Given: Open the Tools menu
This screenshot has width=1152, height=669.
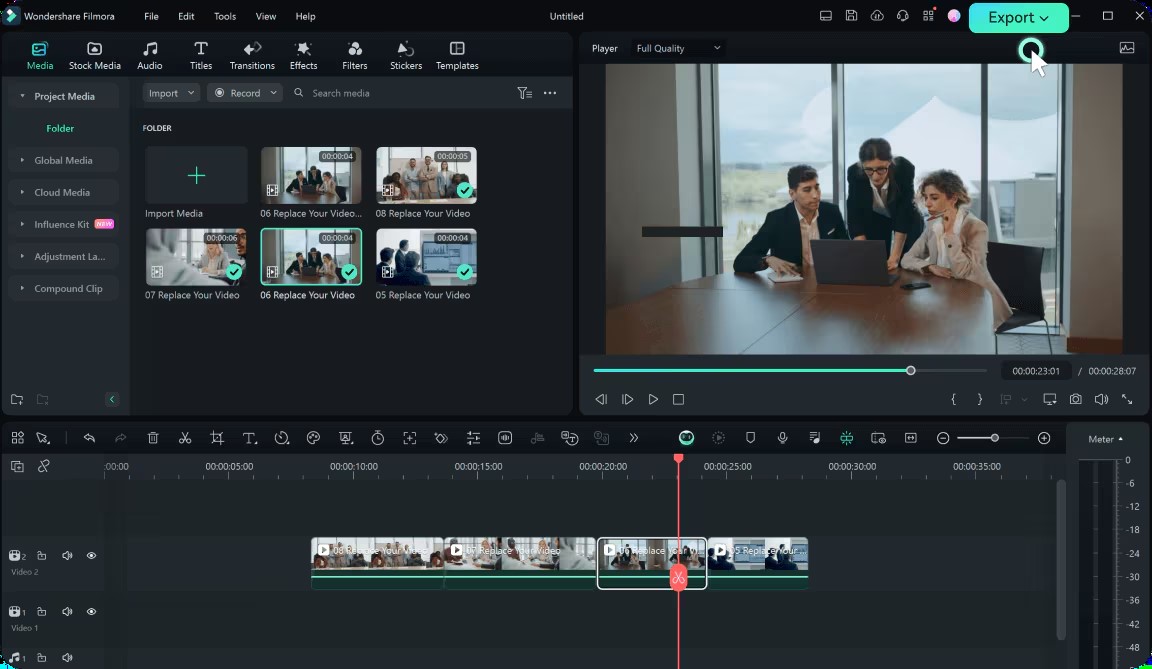Looking at the screenshot, I should [225, 16].
